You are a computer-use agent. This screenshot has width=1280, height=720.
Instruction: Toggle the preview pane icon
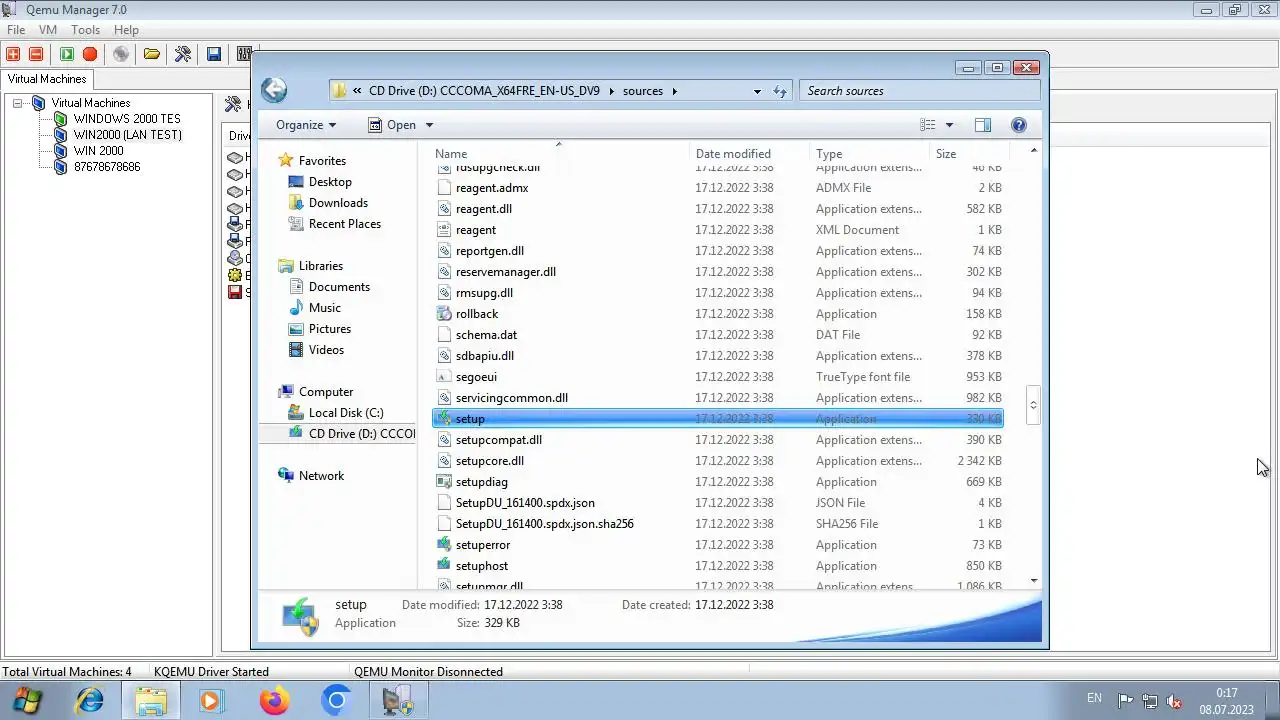tap(982, 125)
